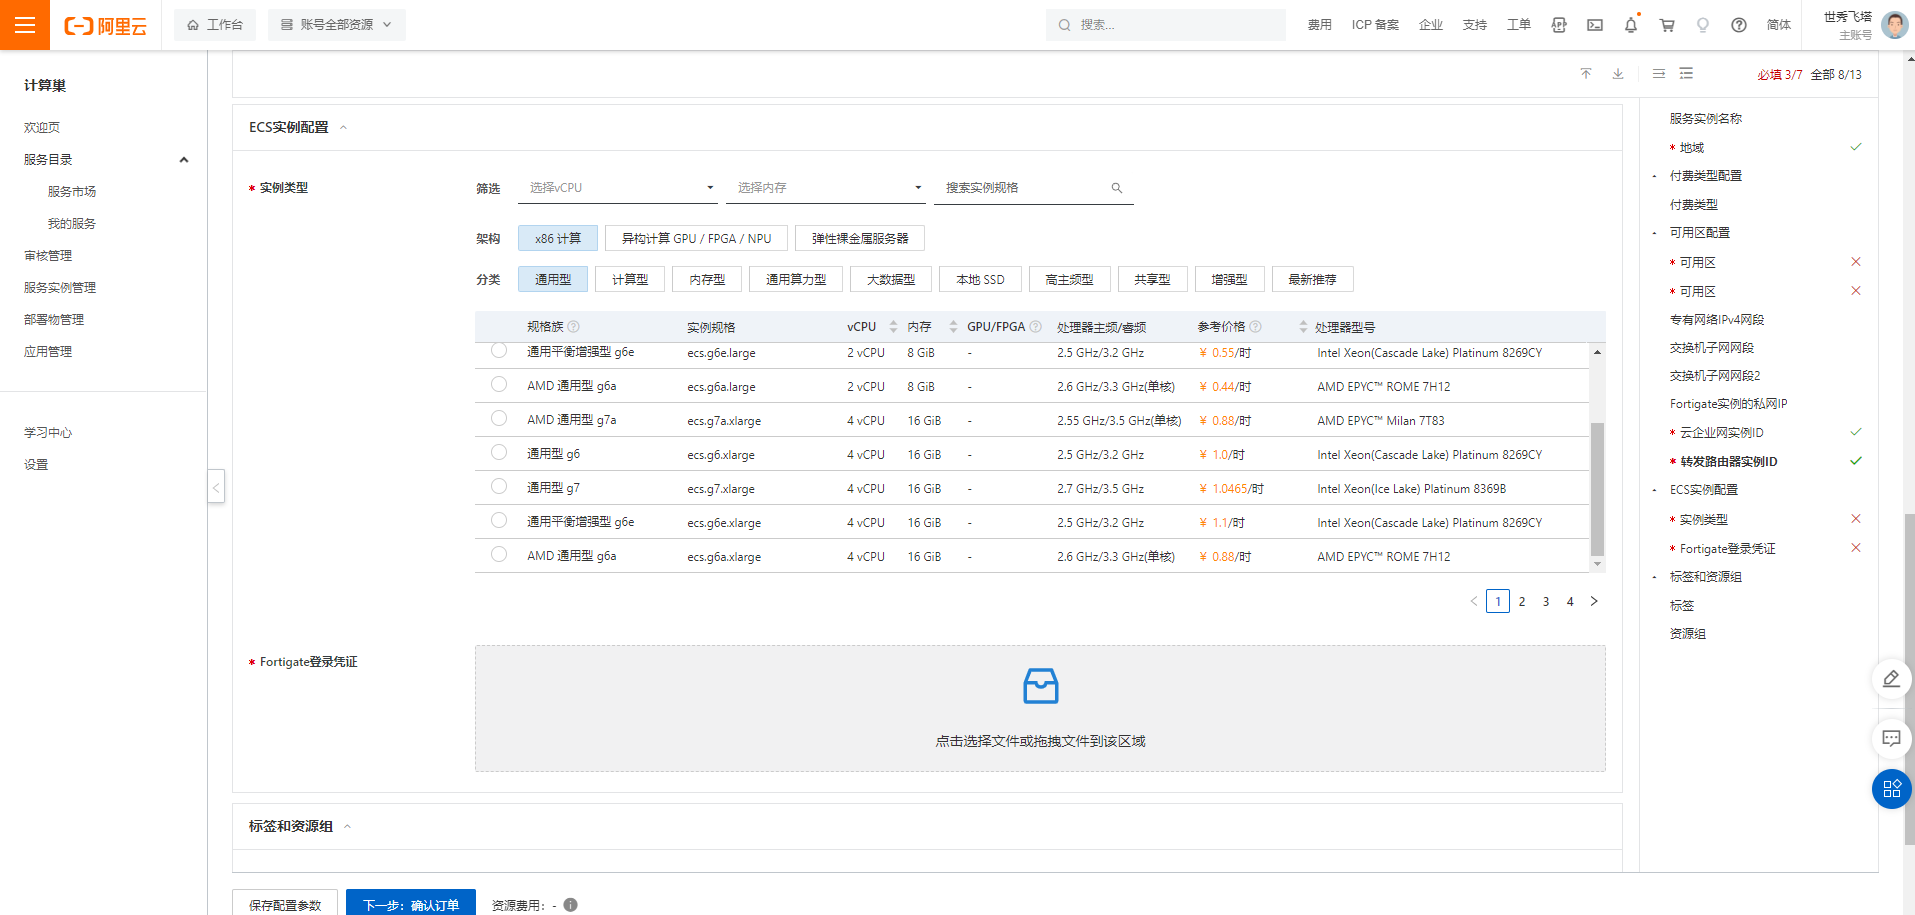Click the Alibaba Cloud logo
Image resolution: width=1915 pixels, height=915 pixels.
[105, 26]
